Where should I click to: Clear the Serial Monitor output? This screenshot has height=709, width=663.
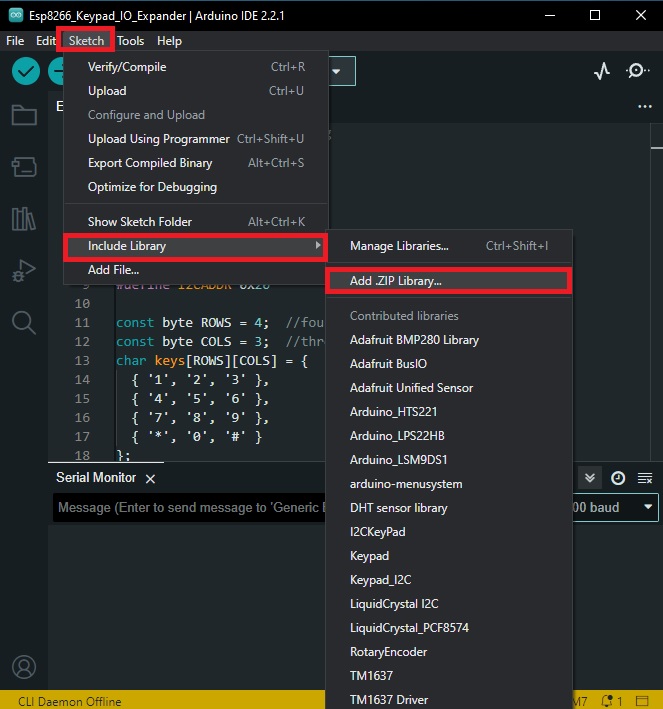pos(645,478)
